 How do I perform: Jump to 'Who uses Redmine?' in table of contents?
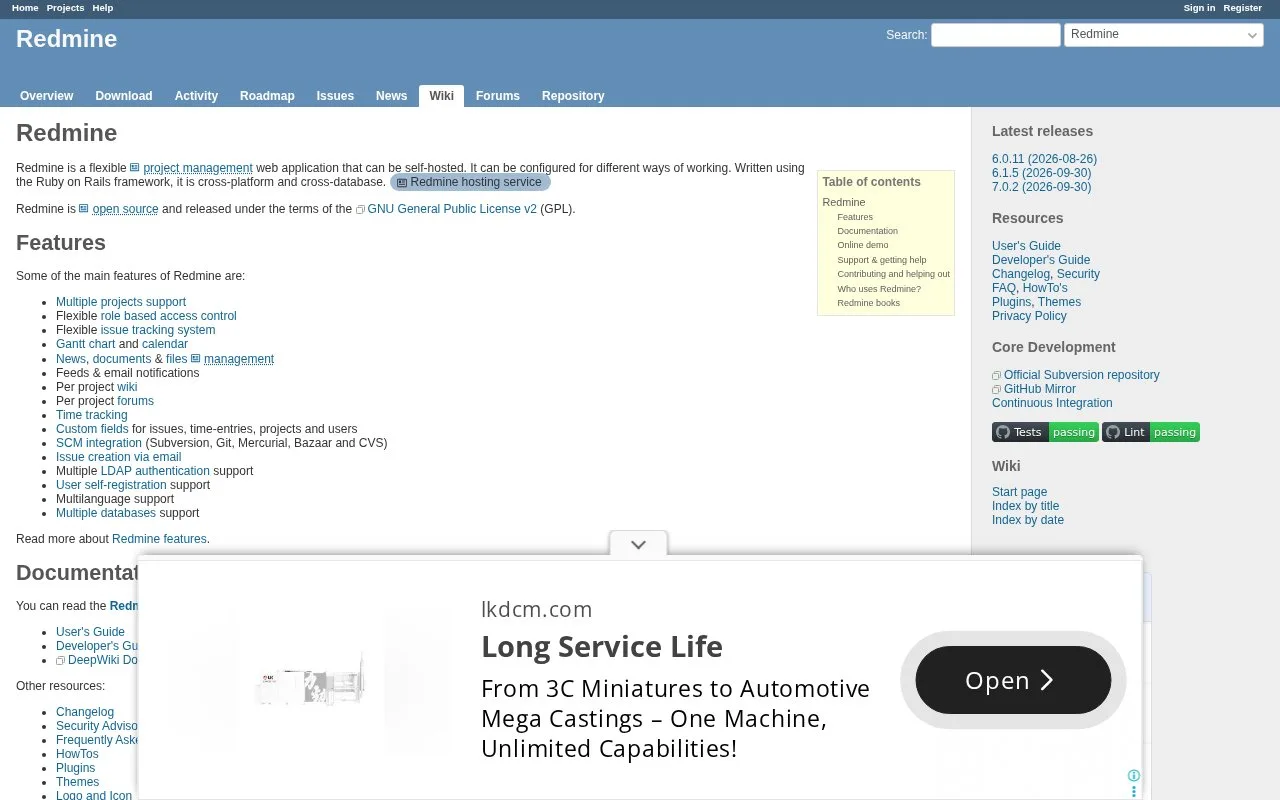pyautogui.click(x=879, y=289)
